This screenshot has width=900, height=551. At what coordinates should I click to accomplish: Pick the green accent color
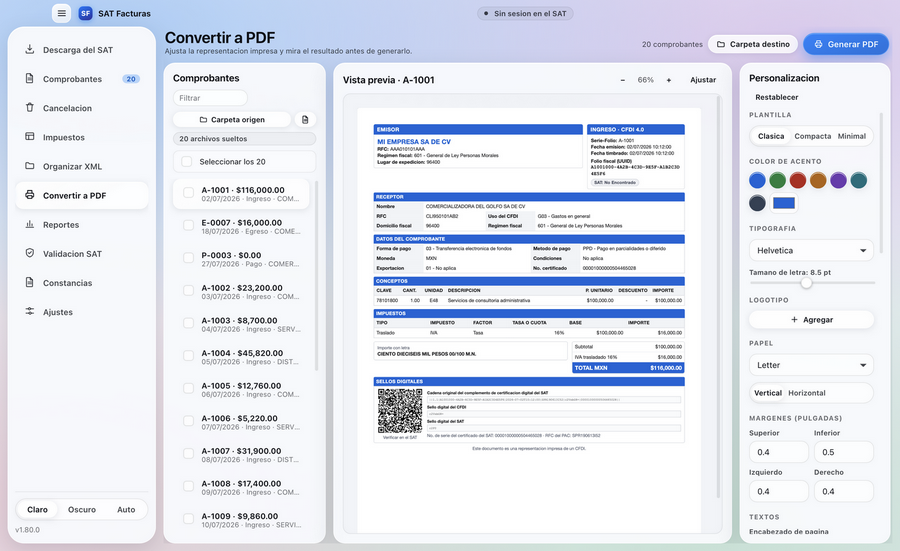(777, 180)
